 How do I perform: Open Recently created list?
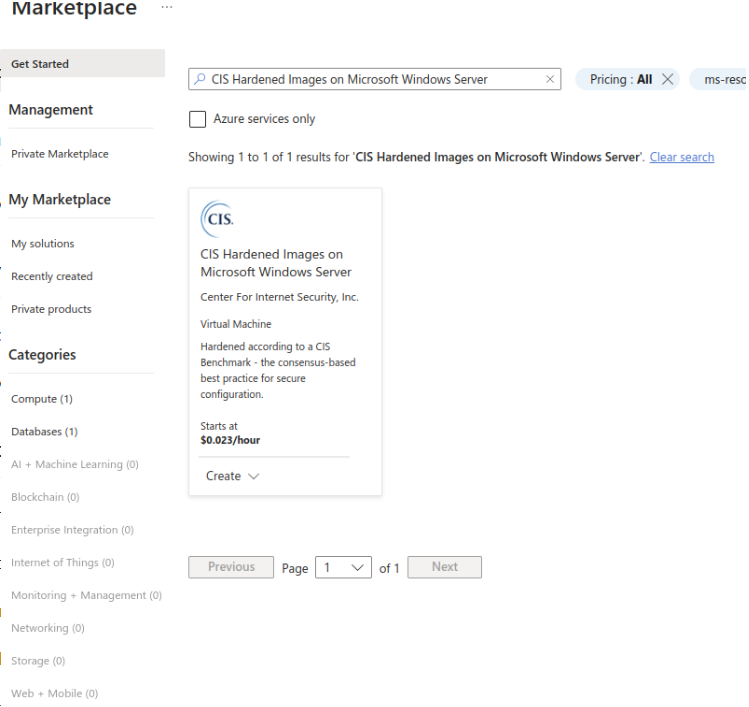[52, 277]
